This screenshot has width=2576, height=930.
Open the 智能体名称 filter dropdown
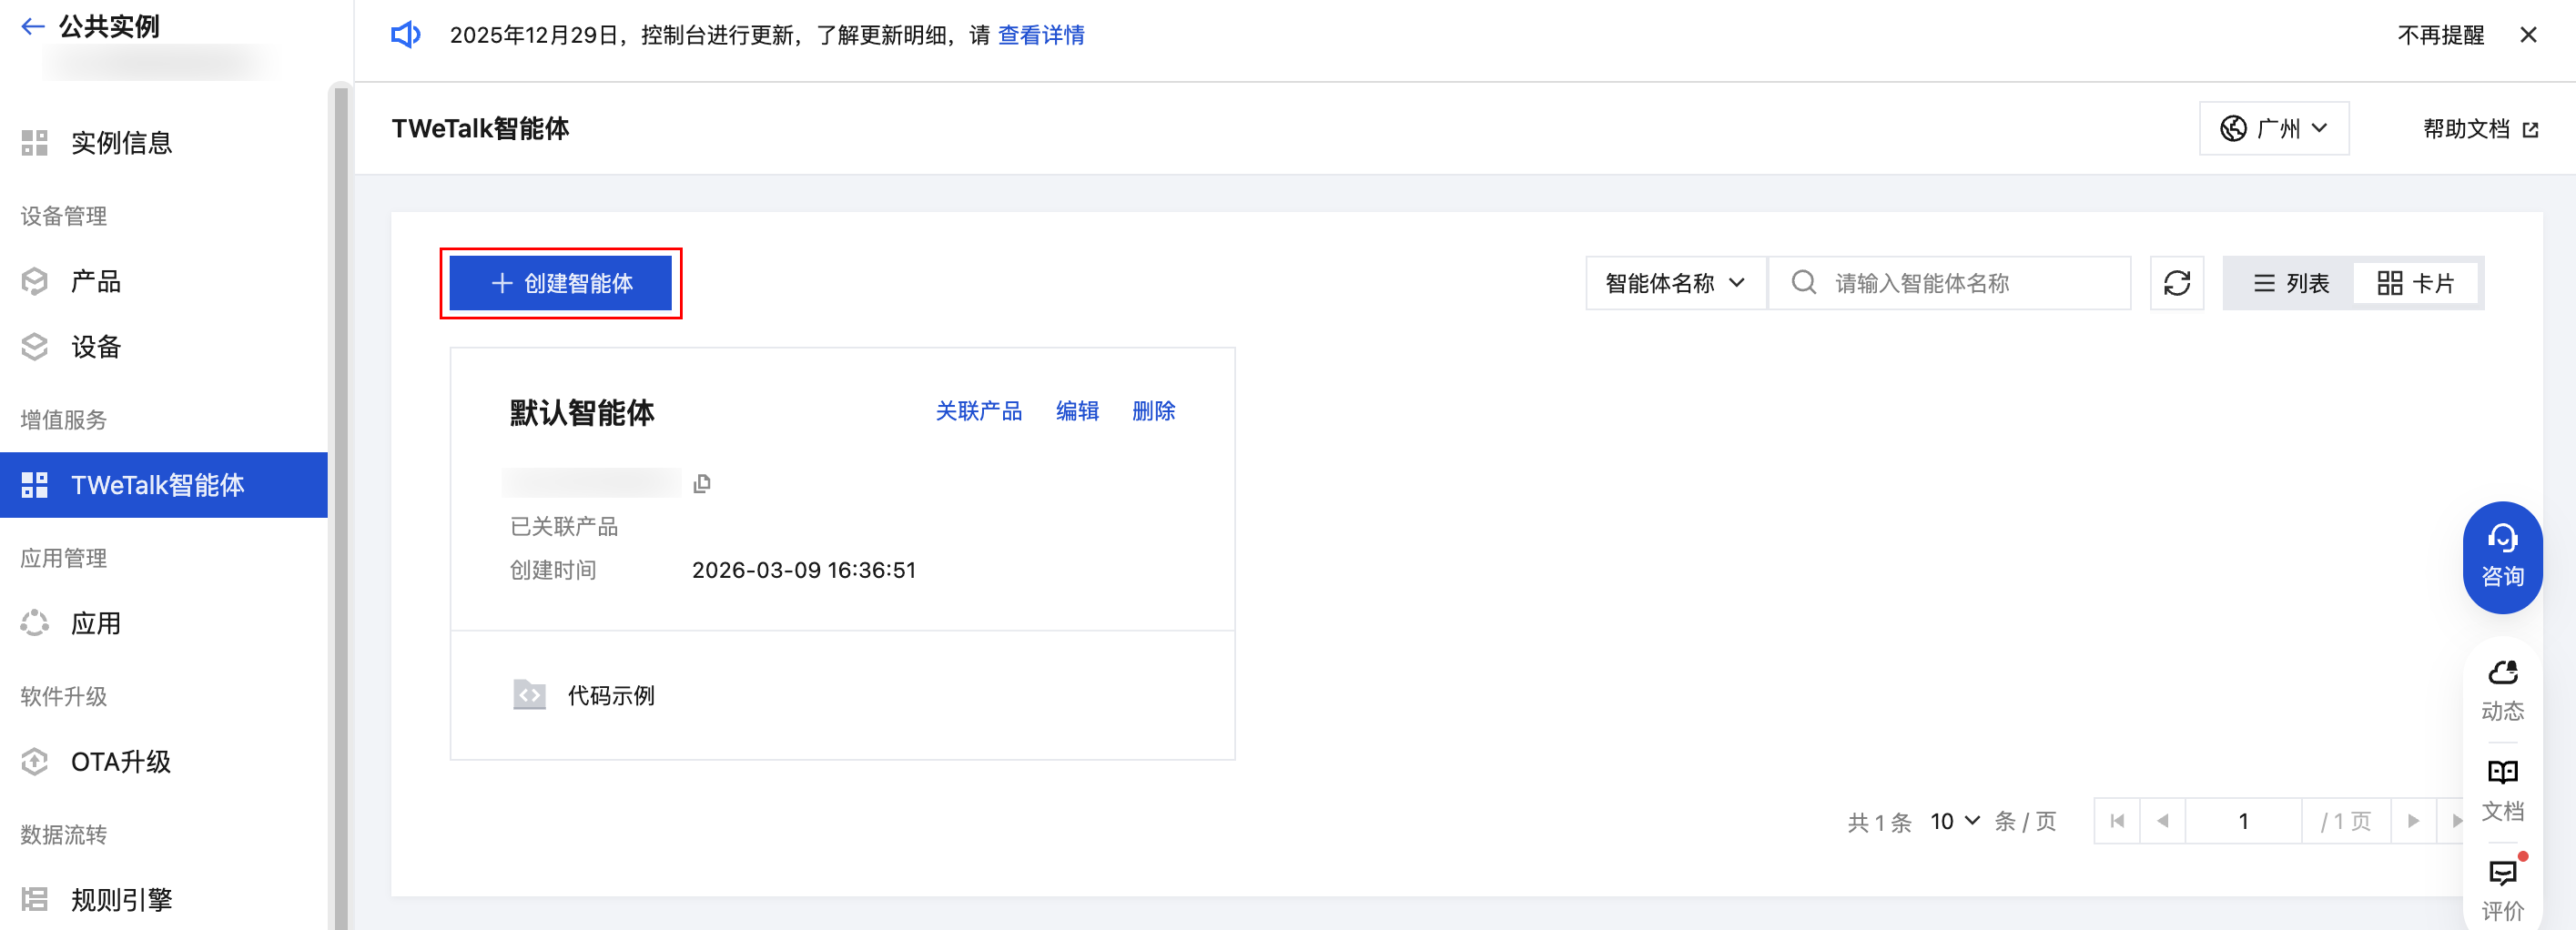[1675, 284]
